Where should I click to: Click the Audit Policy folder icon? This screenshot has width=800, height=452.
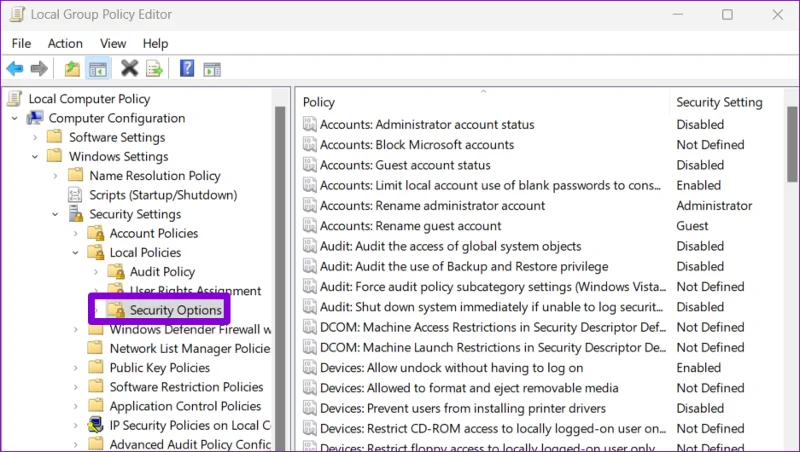(116, 271)
